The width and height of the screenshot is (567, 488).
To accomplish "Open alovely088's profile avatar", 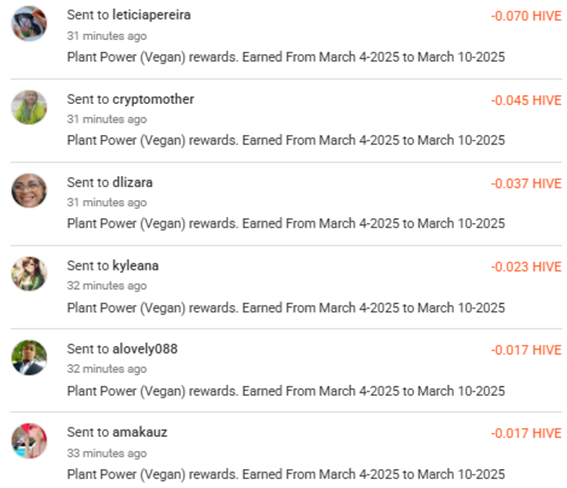I will coord(29,357).
